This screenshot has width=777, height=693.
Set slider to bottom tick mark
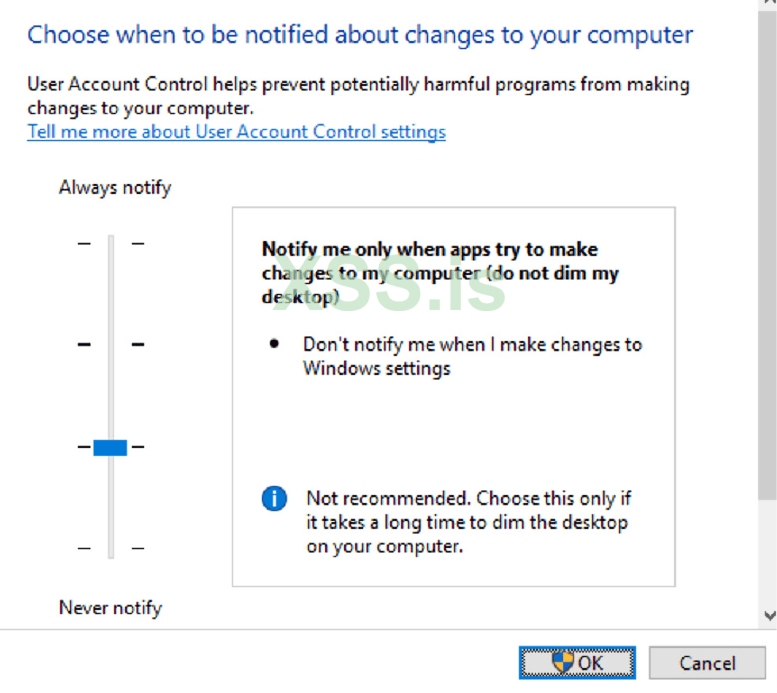[111, 548]
